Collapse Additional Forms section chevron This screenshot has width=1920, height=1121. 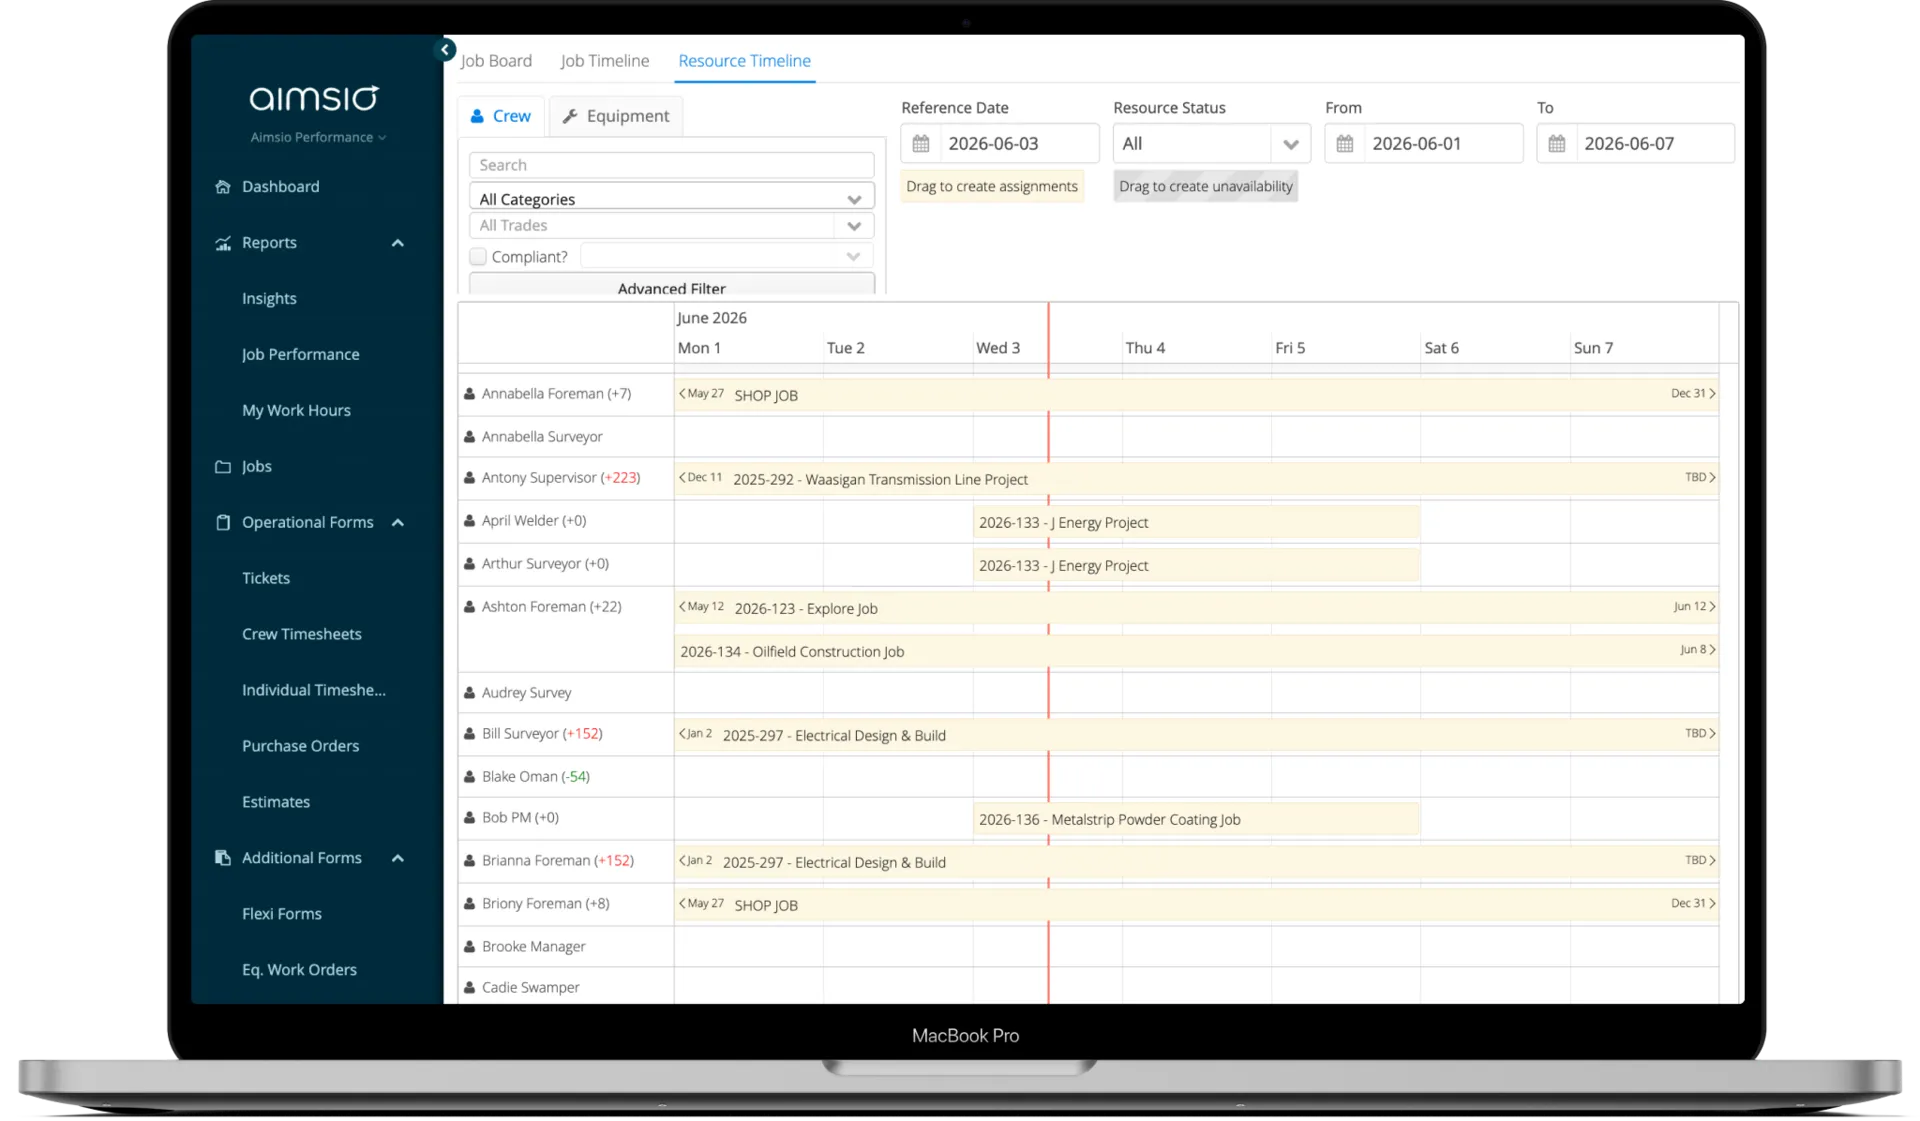pos(398,858)
